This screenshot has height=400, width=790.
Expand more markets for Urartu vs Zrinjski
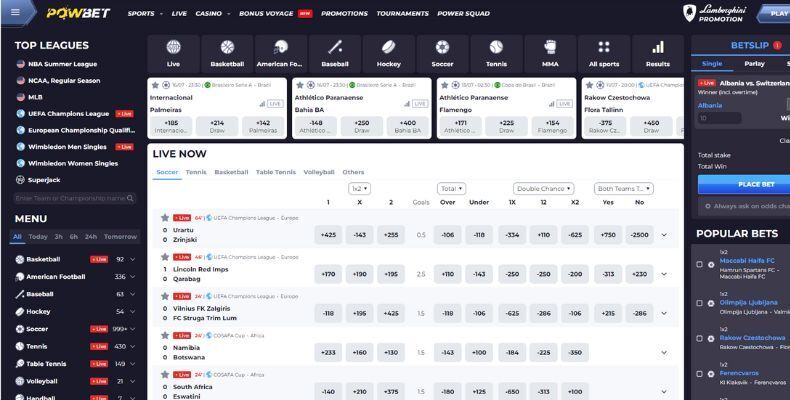(x=664, y=235)
